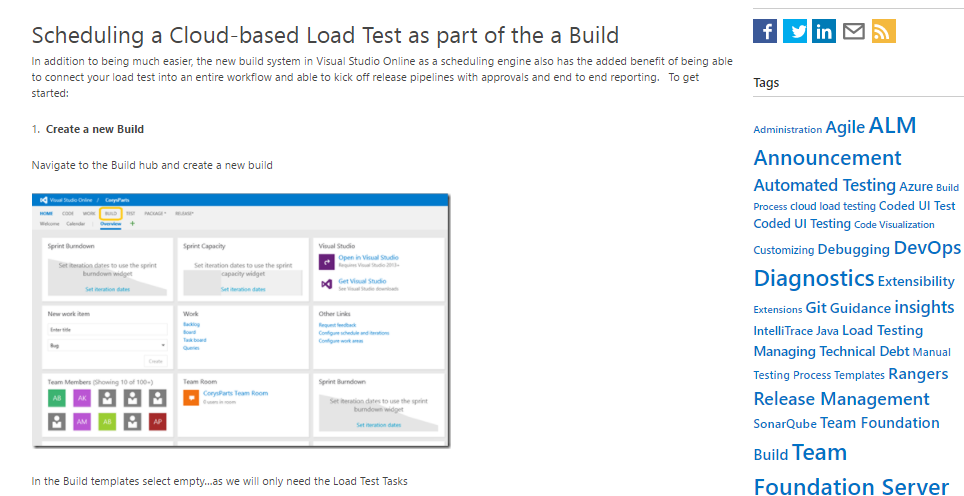Click Request feedback link
This screenshot has height=496, width=964.
pos(338,325)
